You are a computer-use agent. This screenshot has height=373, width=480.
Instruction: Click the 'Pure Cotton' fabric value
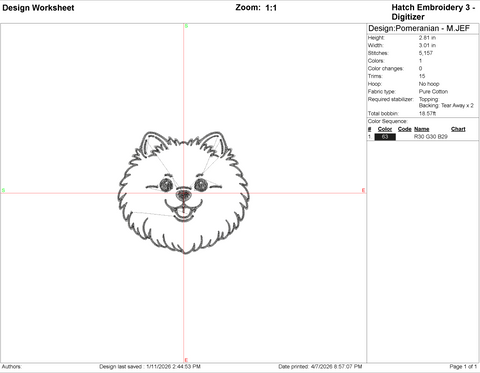tap(433, 92)
